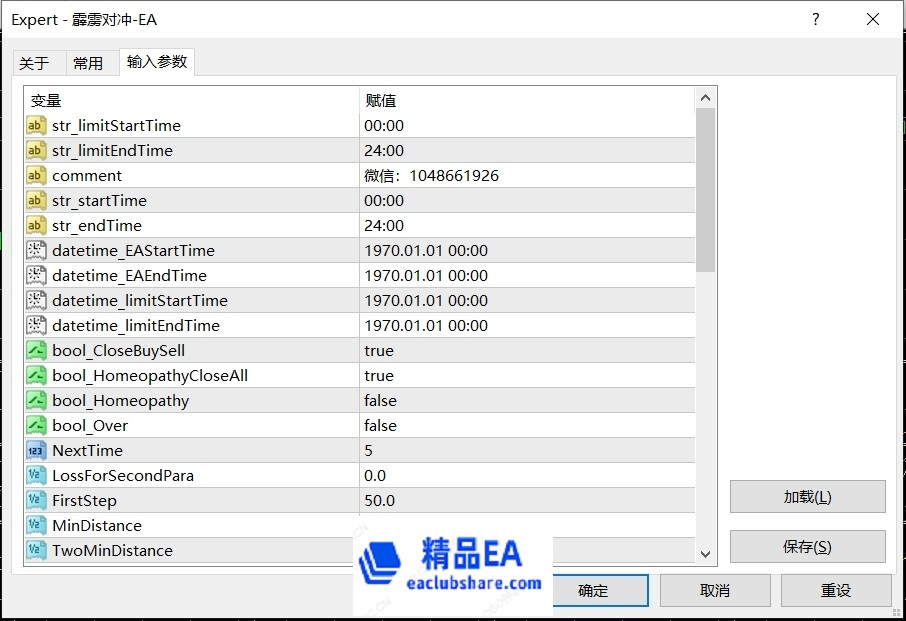Click the 重设 reset button
Viewport: 906px width, 621px height.
836,590
